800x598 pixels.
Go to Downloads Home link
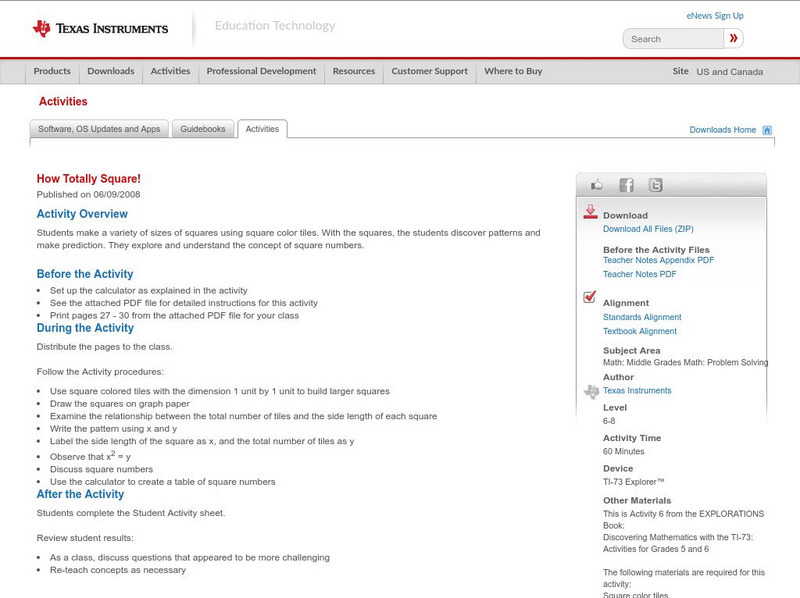(722, 130)
